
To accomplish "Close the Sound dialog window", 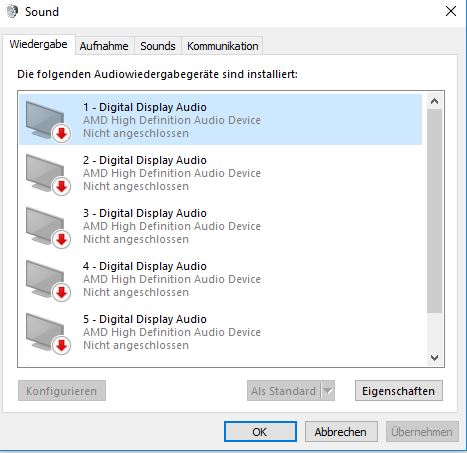I will pyautogui.click(x=451, y=11).
